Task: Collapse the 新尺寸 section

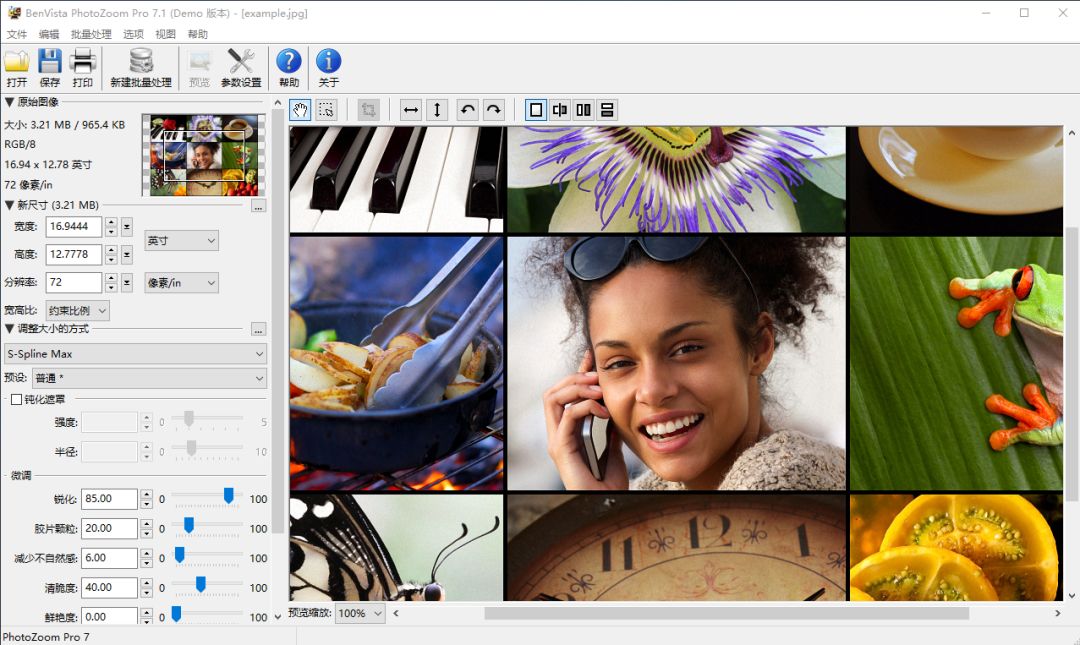Action: [x=10, y=205]
